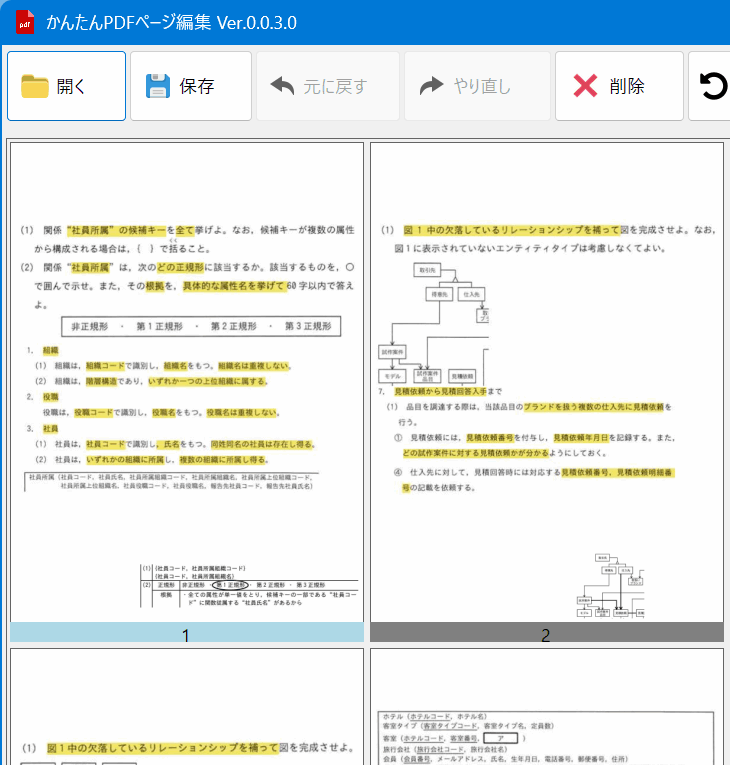Click the gray page number 2 bar
730x765 pixels.
click(547, 633)
